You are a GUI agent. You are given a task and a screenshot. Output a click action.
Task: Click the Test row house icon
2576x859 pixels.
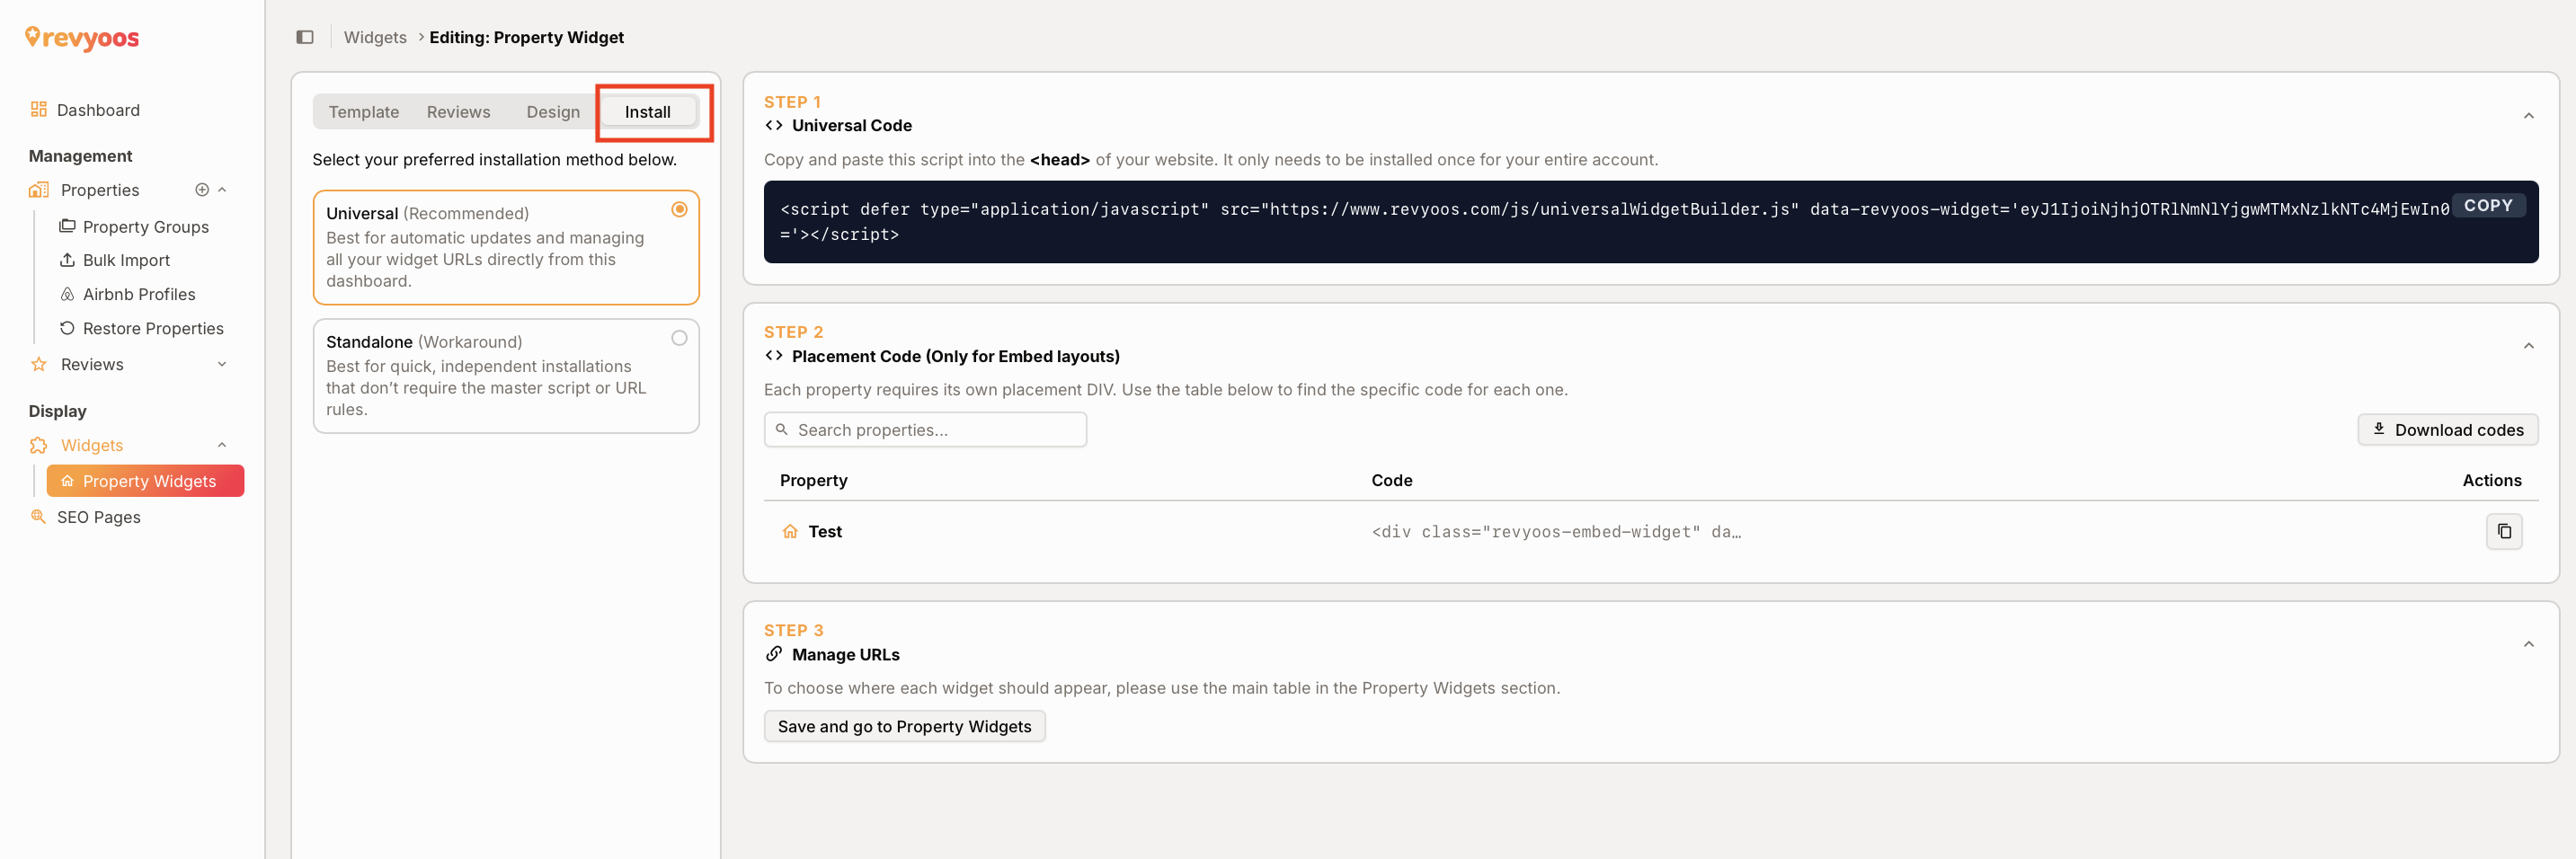[x=790, y=532]
